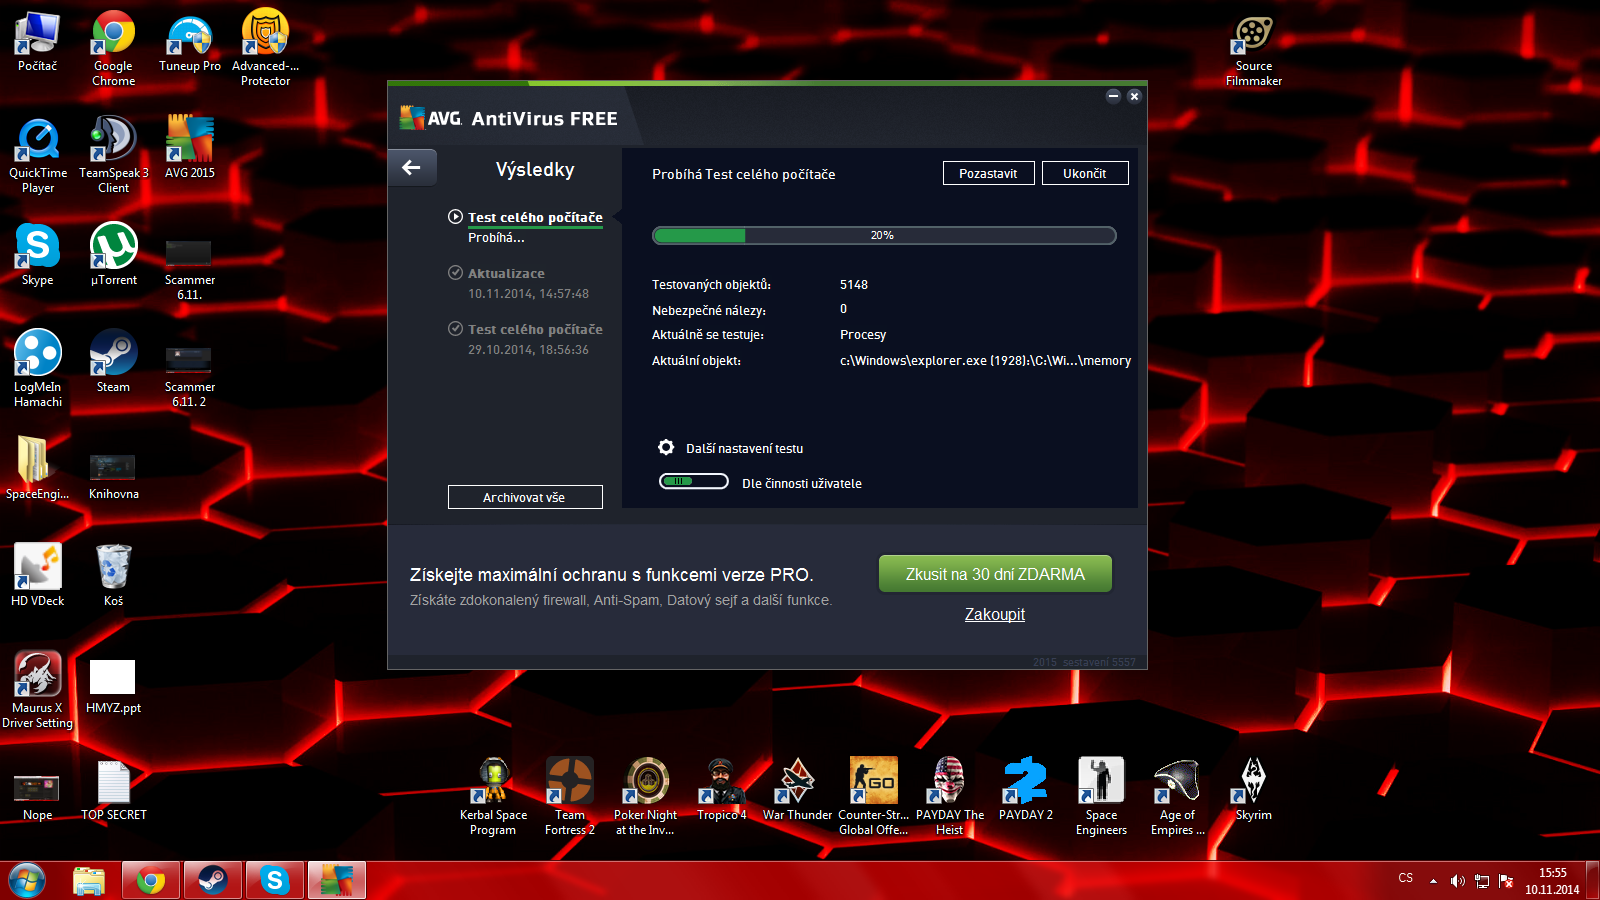
Task: Launch Skyrim desktop shortcut
Action: (1253, 790)
